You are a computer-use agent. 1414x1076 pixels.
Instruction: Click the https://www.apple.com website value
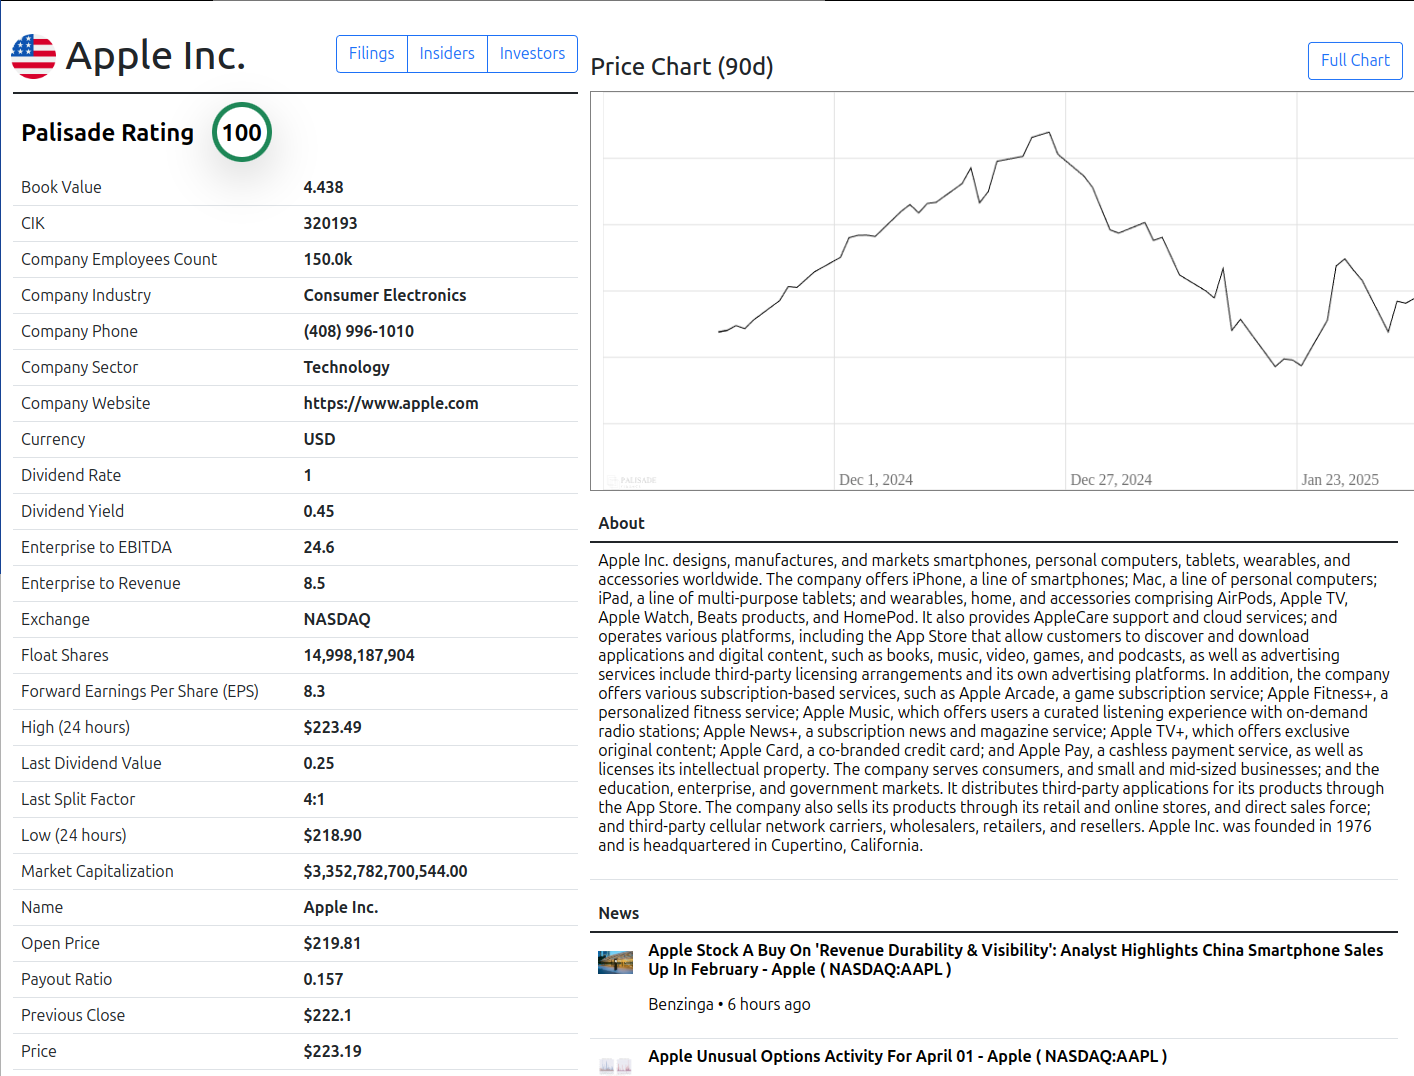pyautogui.click(x=391, y=403)
